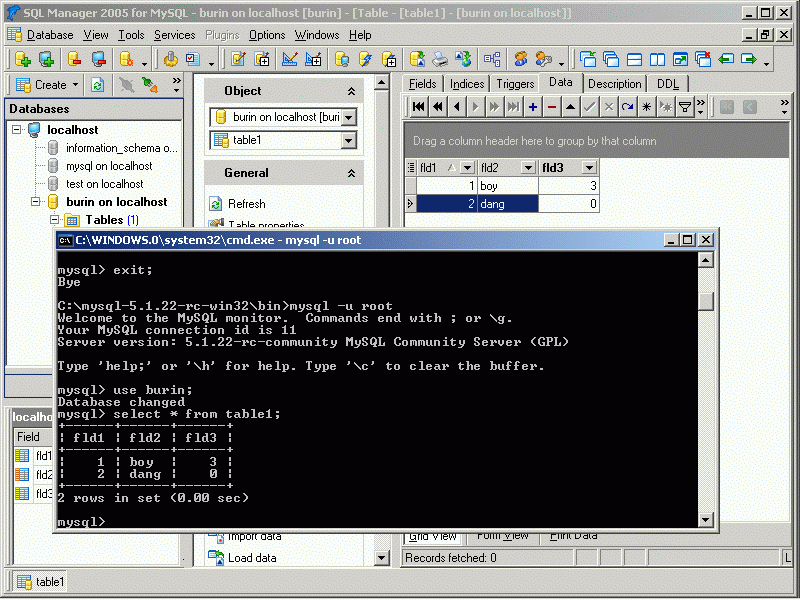
Task: Open the fld1 column filter dropdown
Action: pyautogui.click(x=467, y=167)
